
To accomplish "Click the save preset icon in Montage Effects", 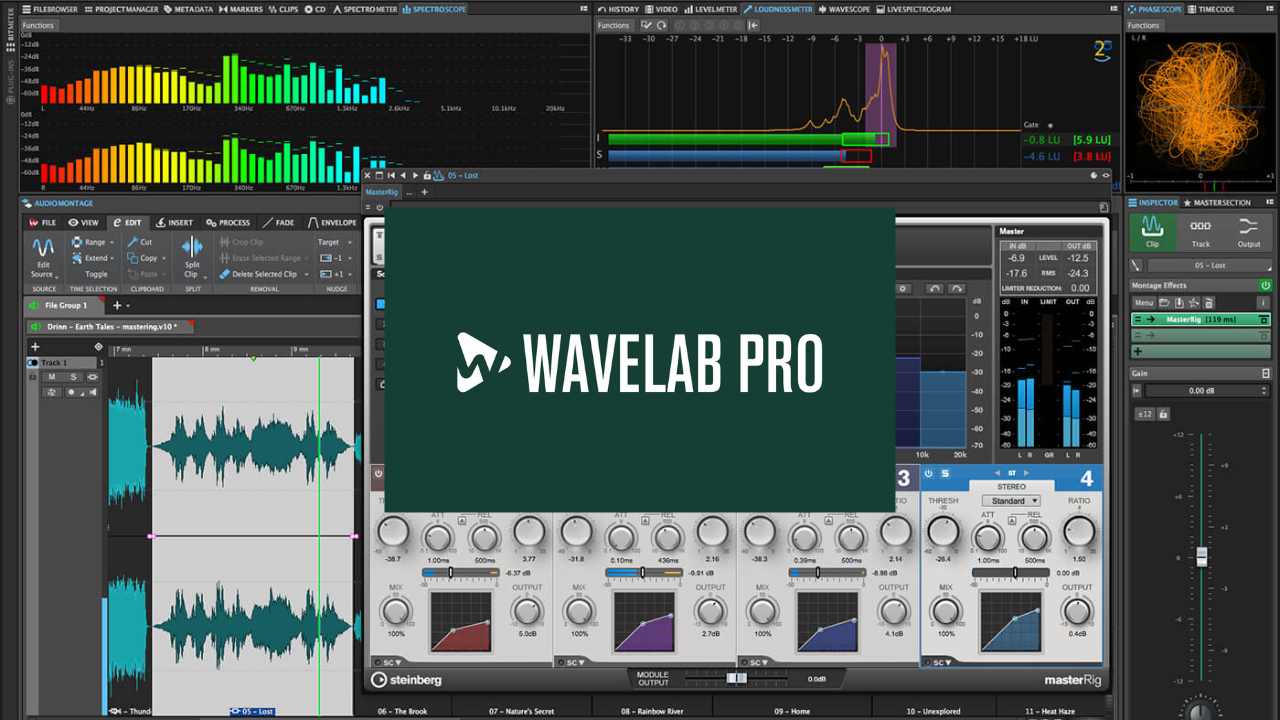I will tap(1180, 303).
